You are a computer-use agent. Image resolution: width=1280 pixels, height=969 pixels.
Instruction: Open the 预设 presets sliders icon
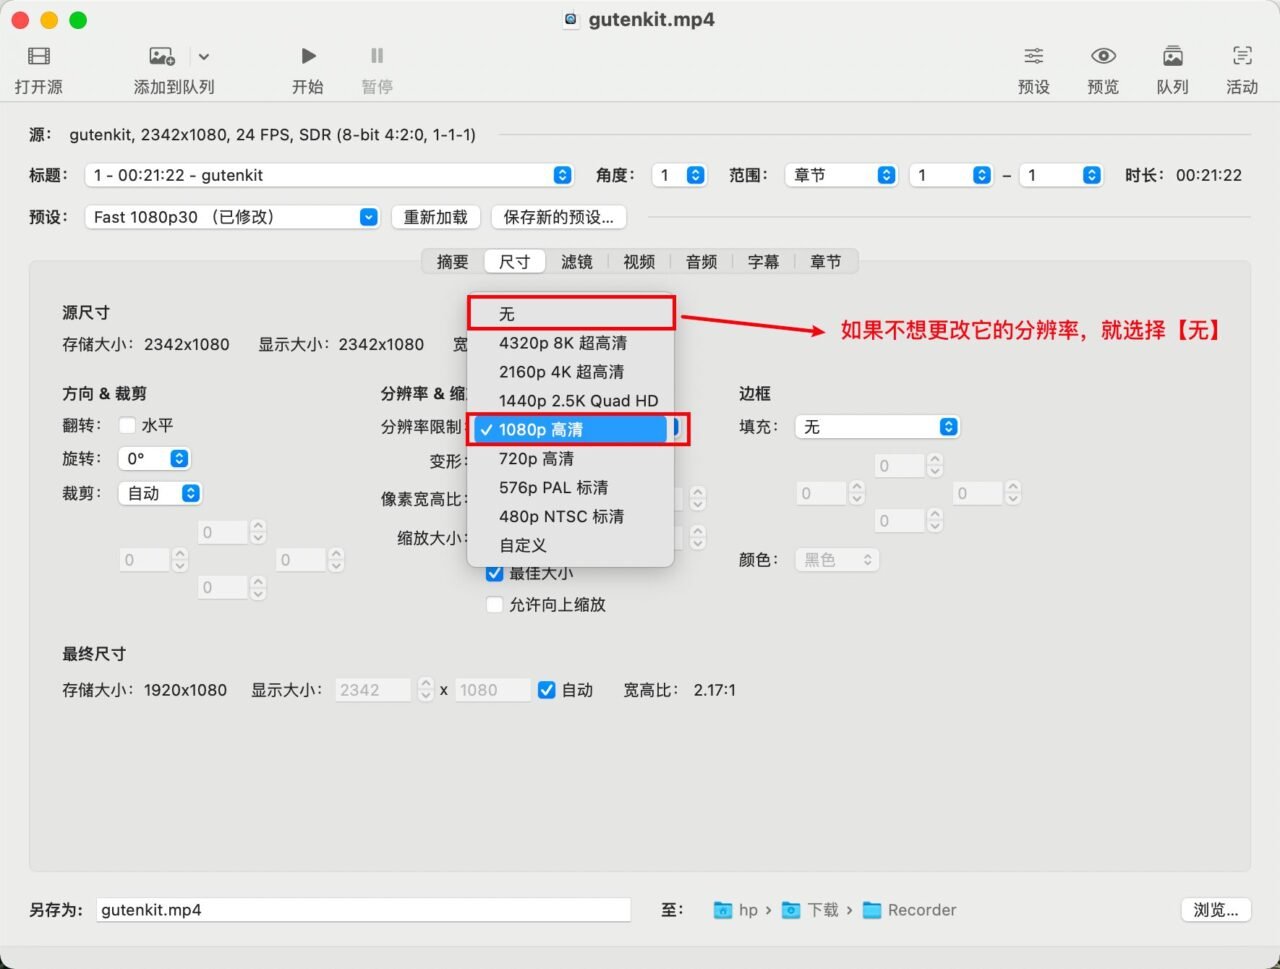(x=1033, y=56)
